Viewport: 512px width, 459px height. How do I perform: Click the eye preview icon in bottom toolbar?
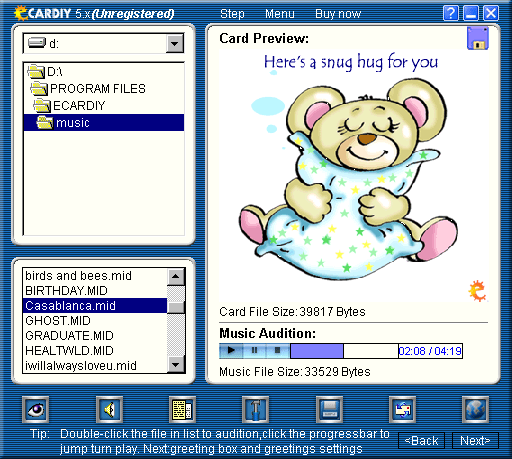(35, 409)
